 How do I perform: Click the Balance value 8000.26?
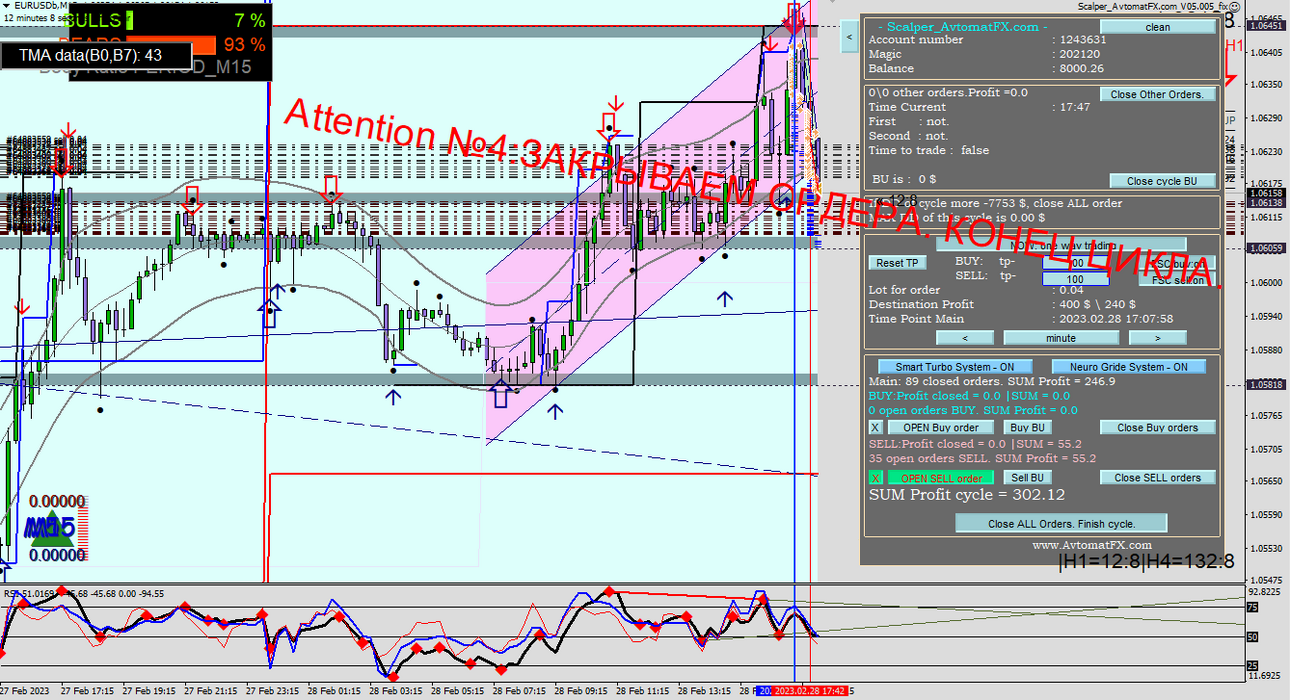(1081, 68)
